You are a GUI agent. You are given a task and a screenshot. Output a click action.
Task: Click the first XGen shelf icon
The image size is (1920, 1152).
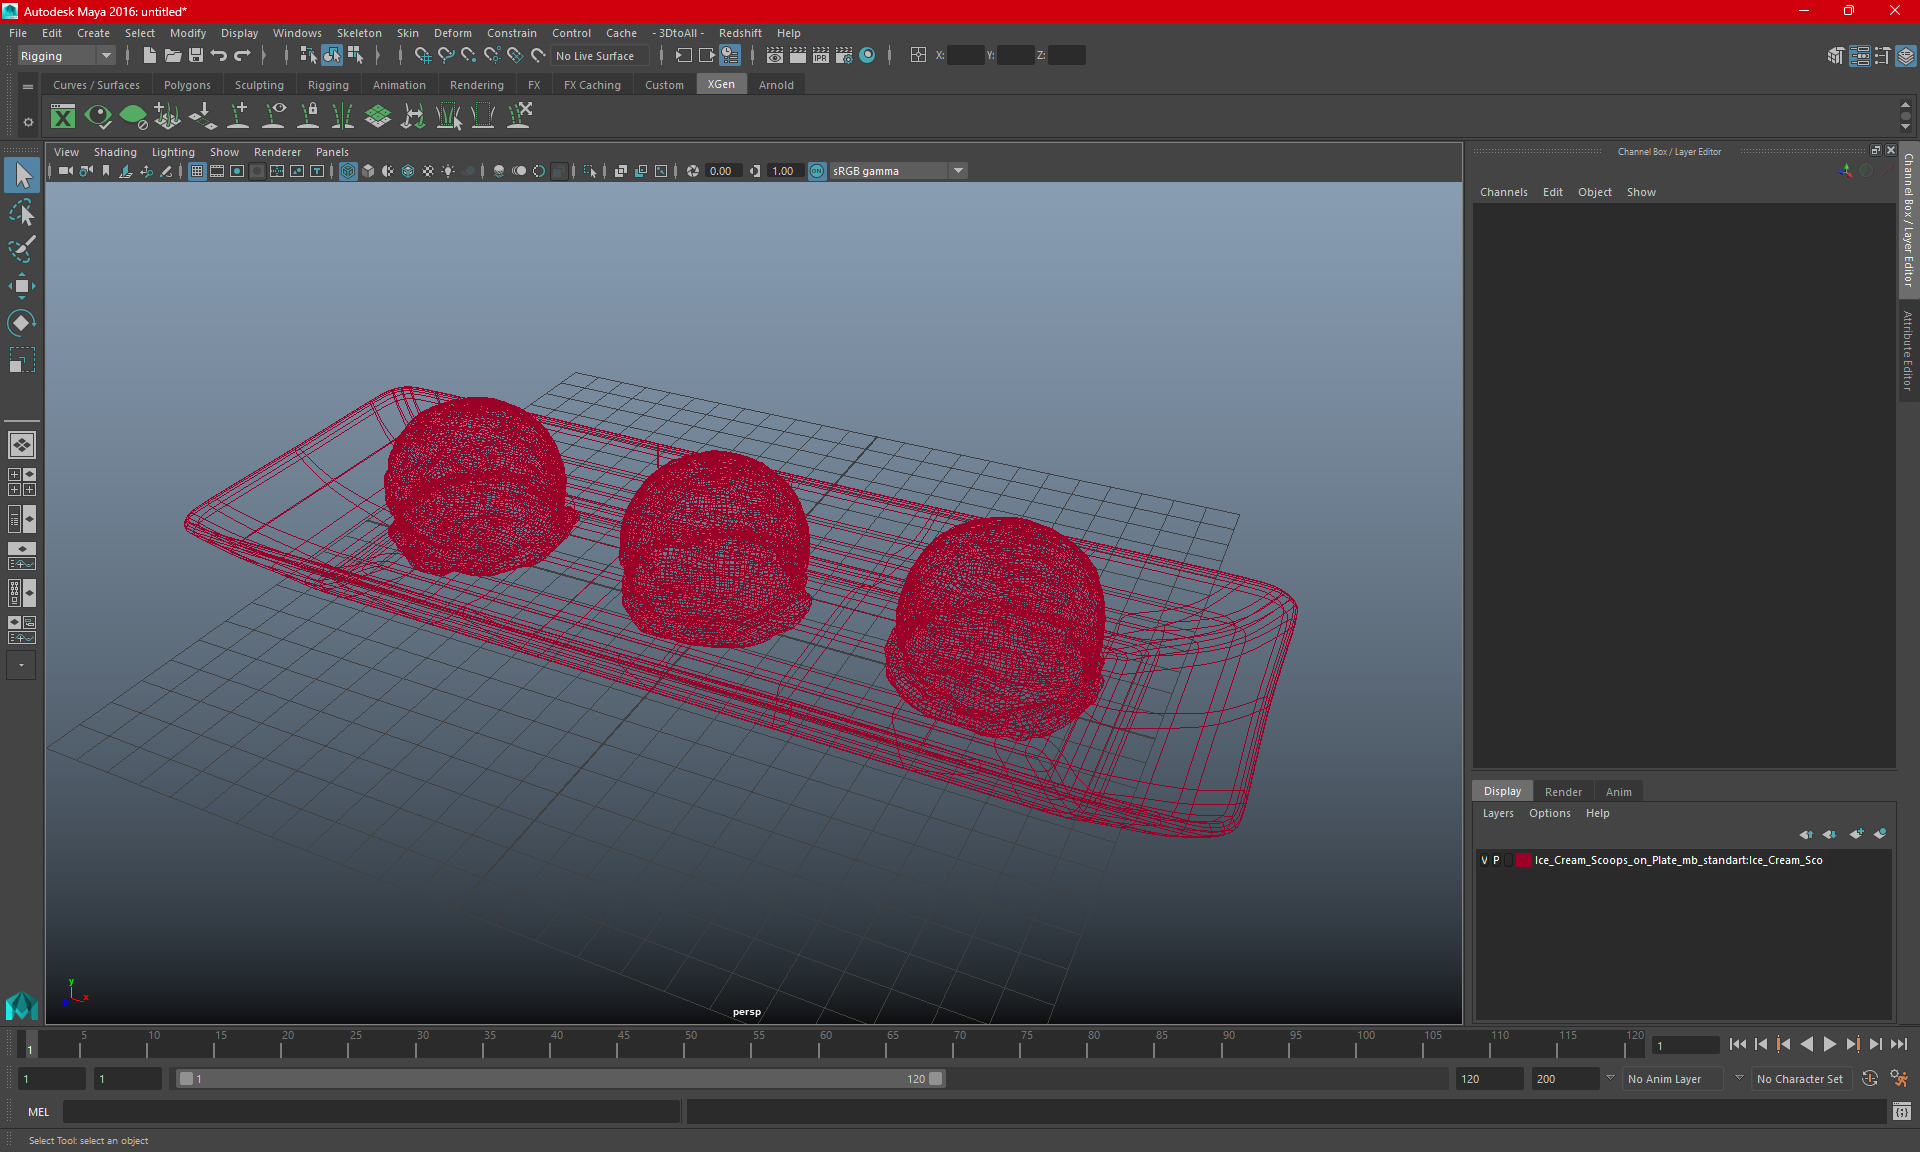tap(63, 117)
